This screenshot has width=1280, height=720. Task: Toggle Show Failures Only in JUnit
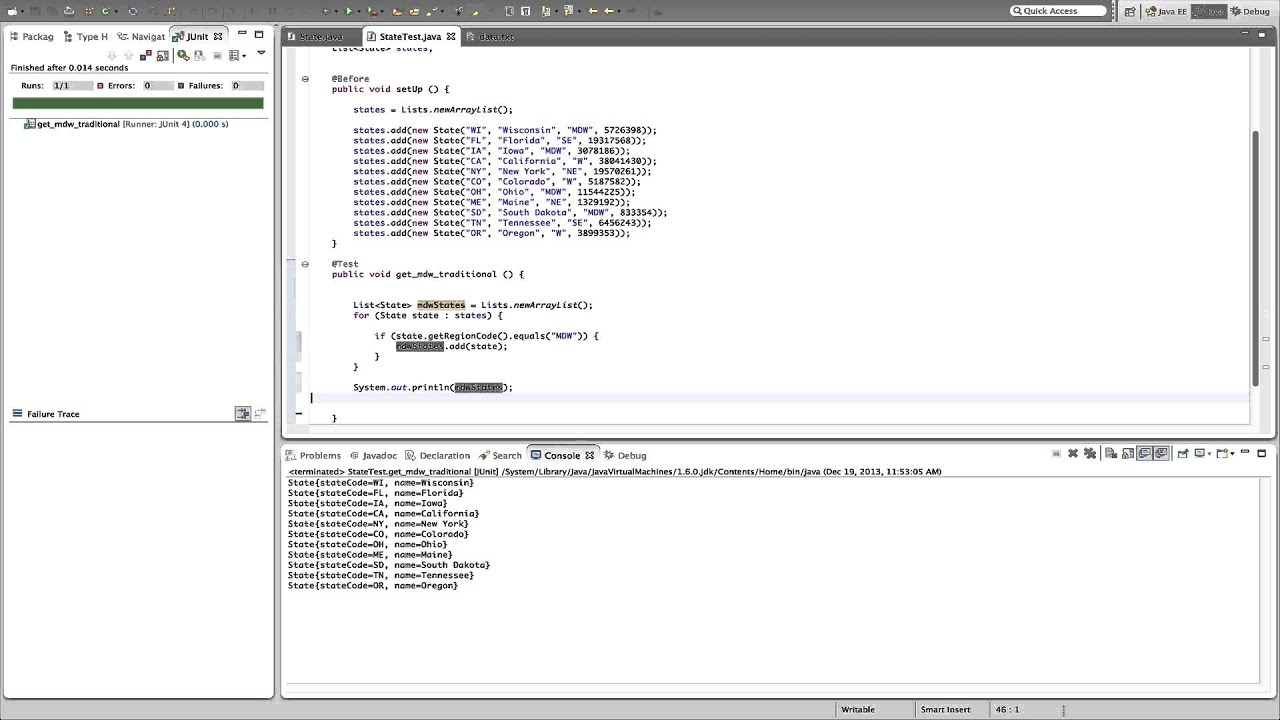(x=146, y=55)
